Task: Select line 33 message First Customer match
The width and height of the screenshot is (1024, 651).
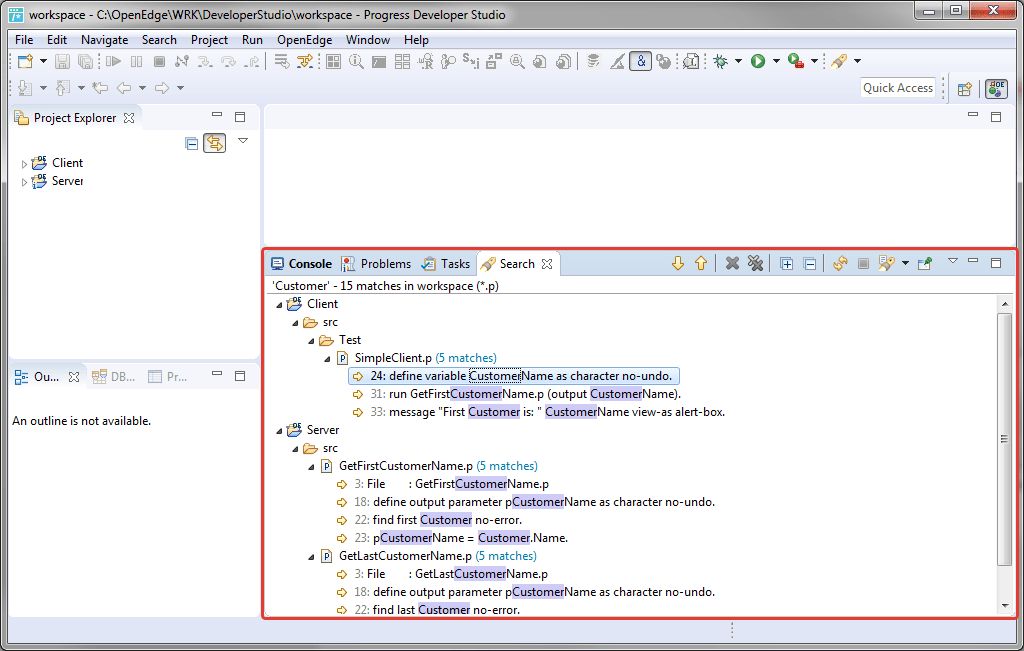Action: [539, 413]
